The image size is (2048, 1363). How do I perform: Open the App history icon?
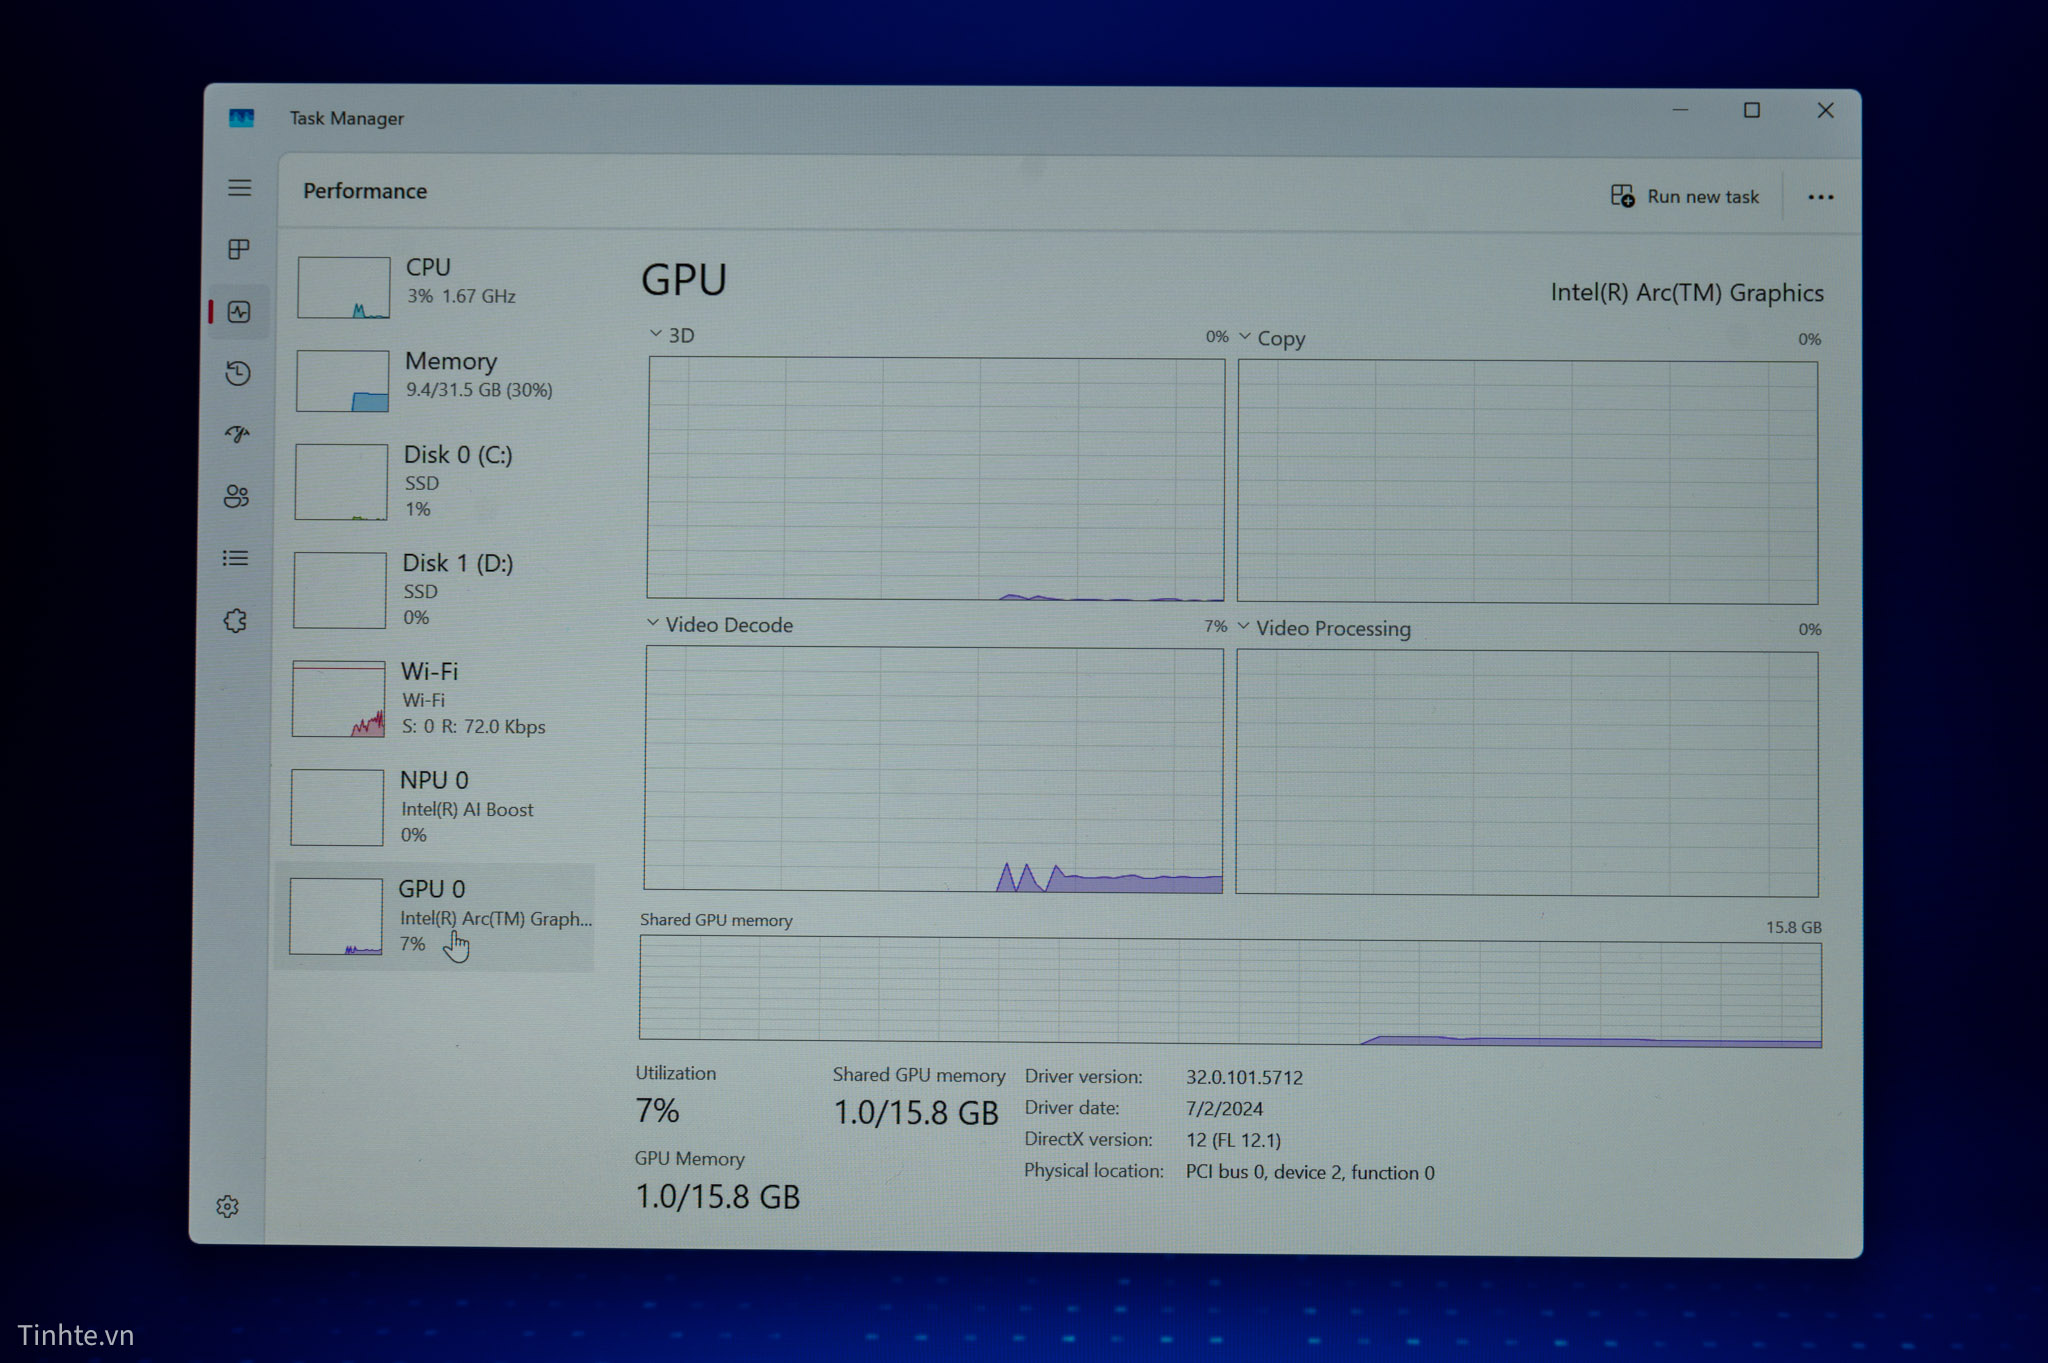(x=238, y=373)
